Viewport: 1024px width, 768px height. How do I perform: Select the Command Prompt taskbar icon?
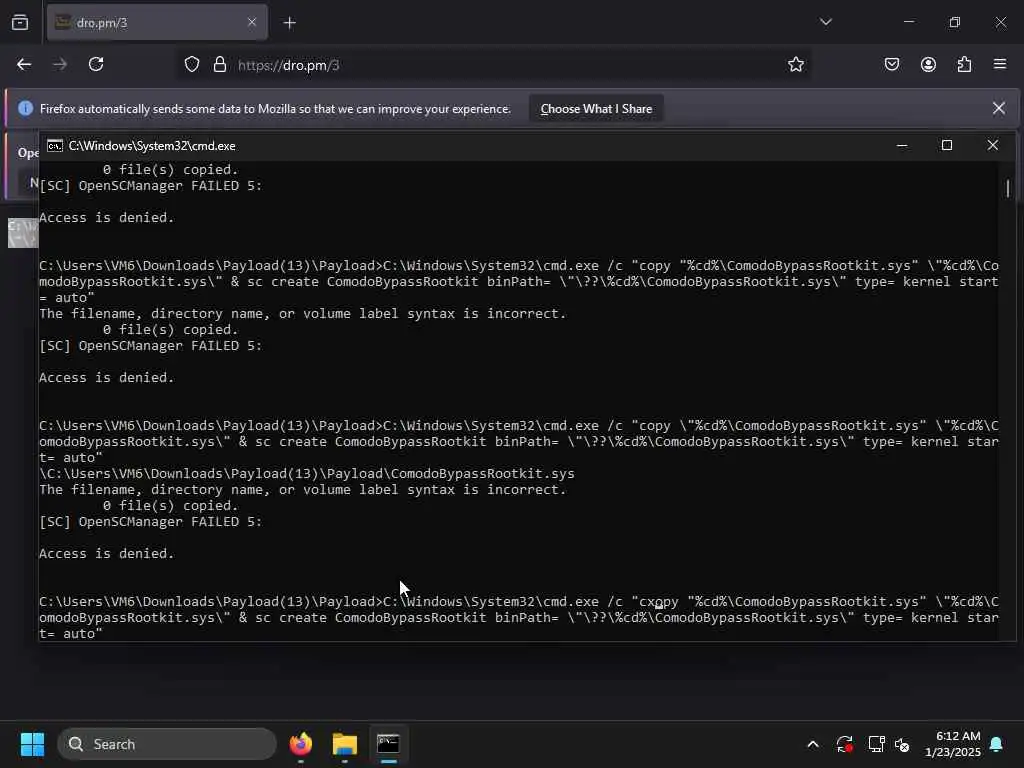389,744
